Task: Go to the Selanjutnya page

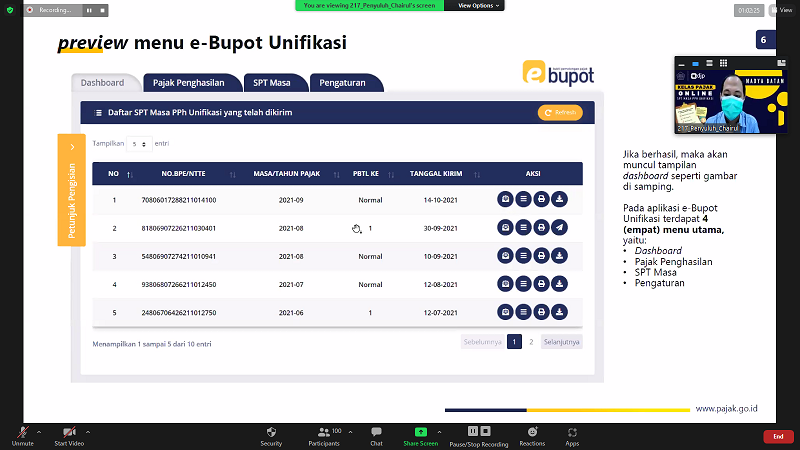Action: [561, 342]
